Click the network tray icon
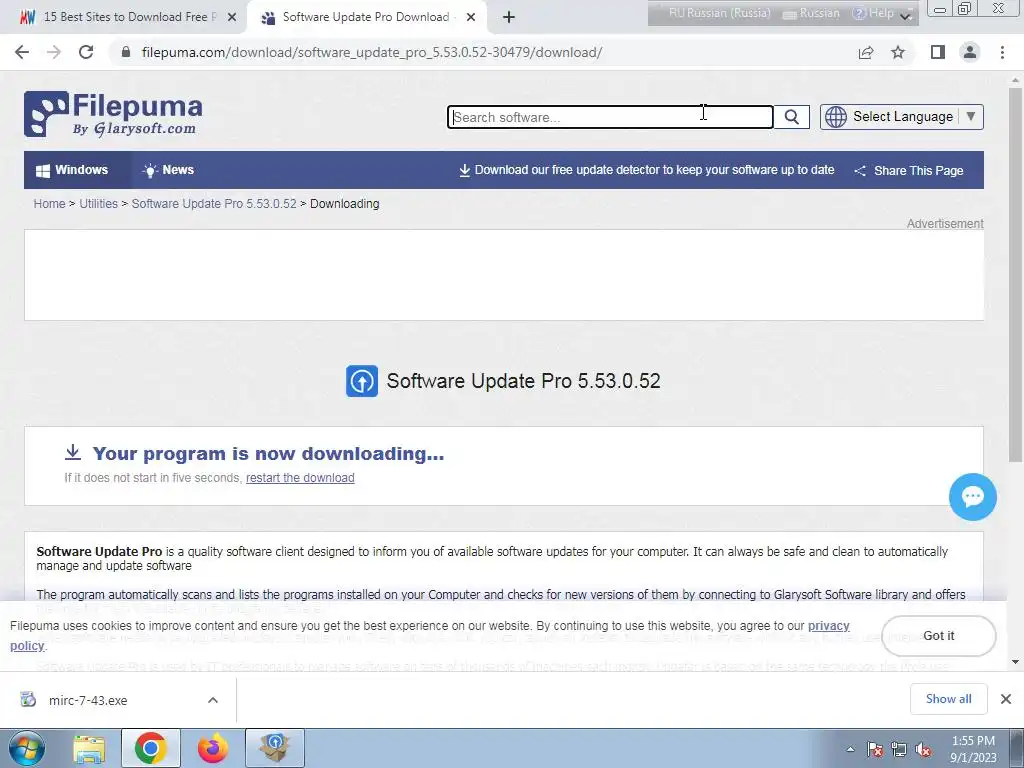Image resolution: width=1024 pixels, height=768 pixels. coord(899,750)
